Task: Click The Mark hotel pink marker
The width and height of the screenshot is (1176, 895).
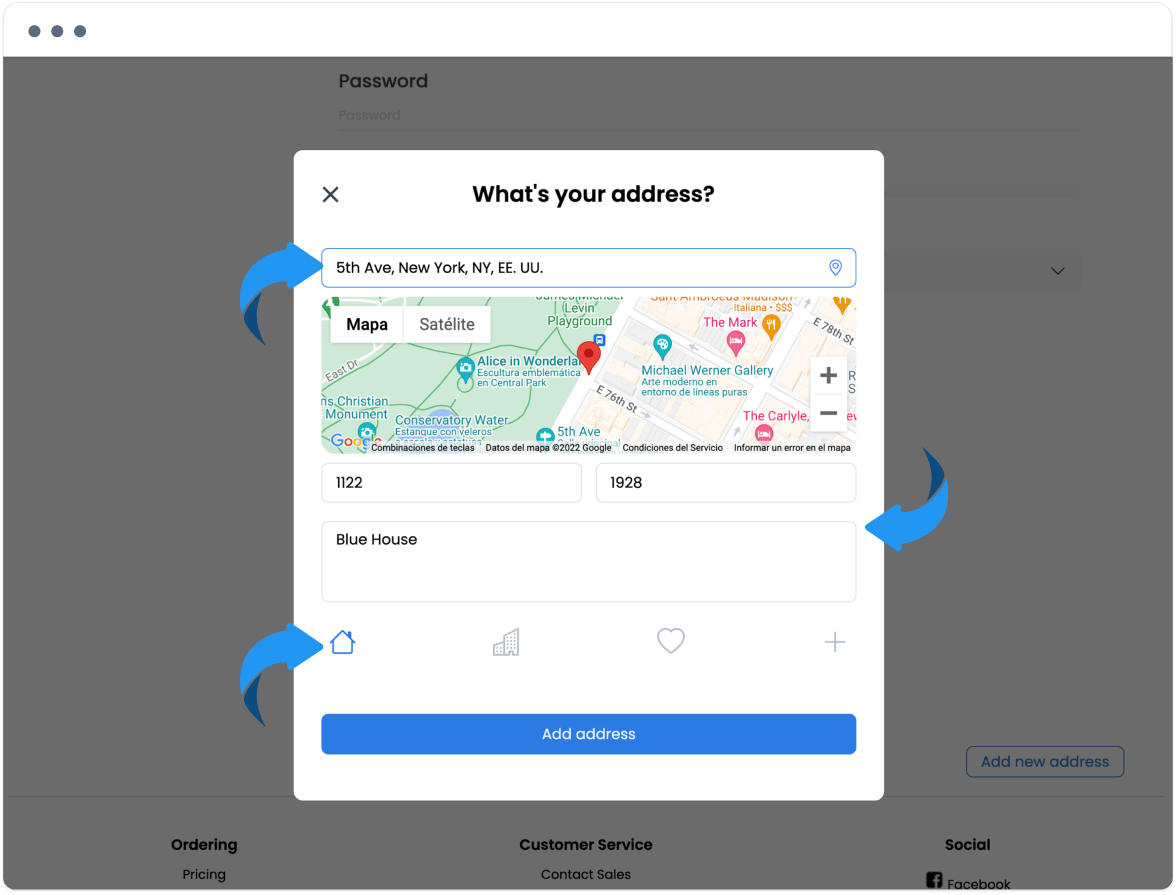Action: 735,344
